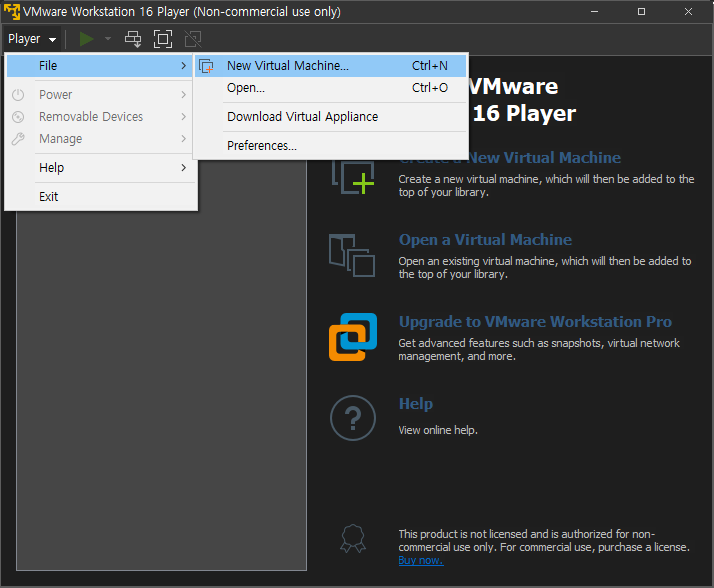Click the New Virtual Machine menu icon
The width and height of the screenshot is (714, 588).
206,66
